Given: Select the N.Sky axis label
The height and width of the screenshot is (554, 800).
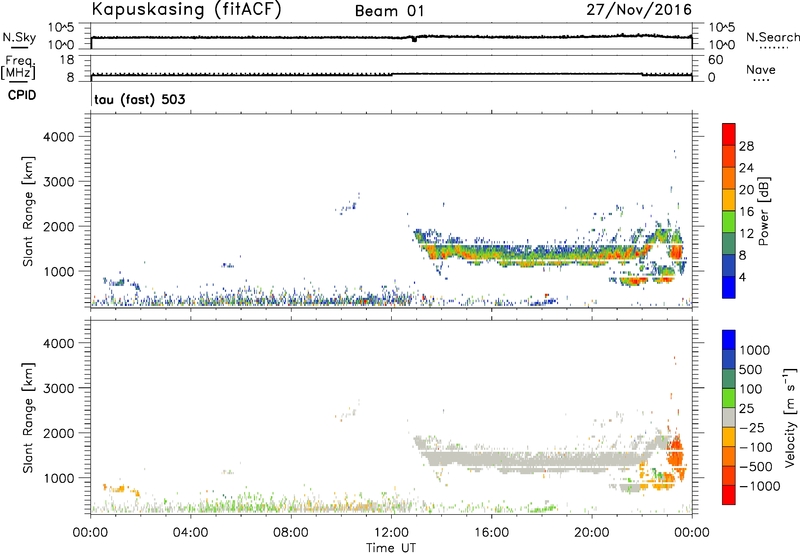Looking at the screenshot, I should point(19,38).
